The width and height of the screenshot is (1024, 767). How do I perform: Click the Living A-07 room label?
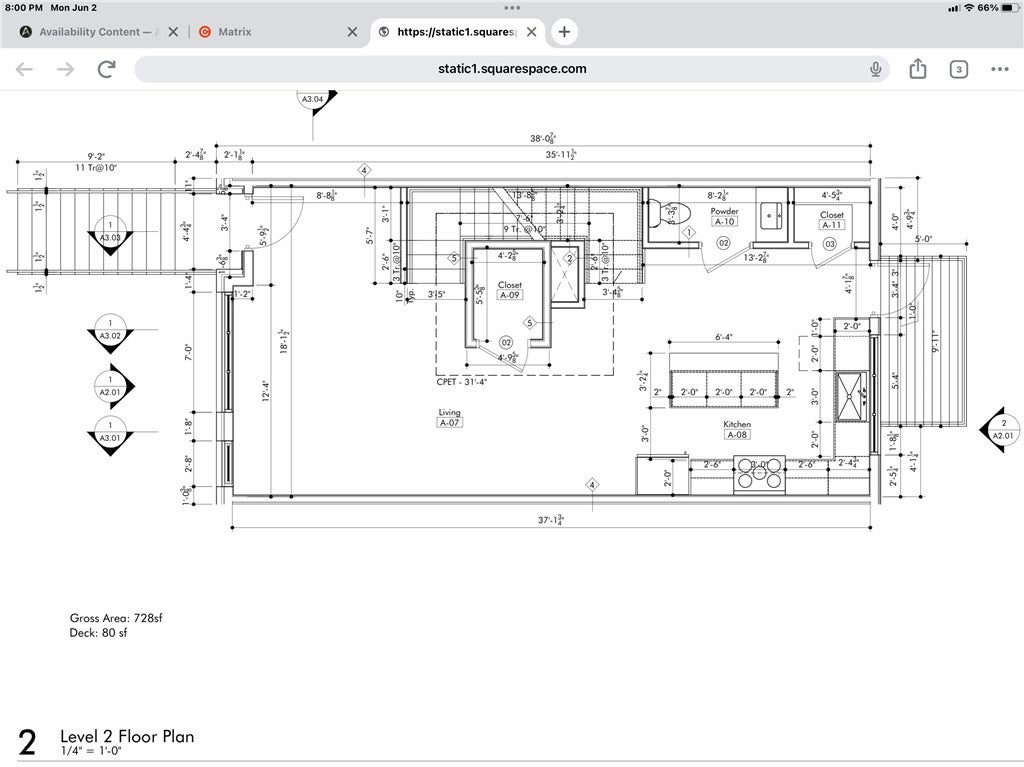449,418
